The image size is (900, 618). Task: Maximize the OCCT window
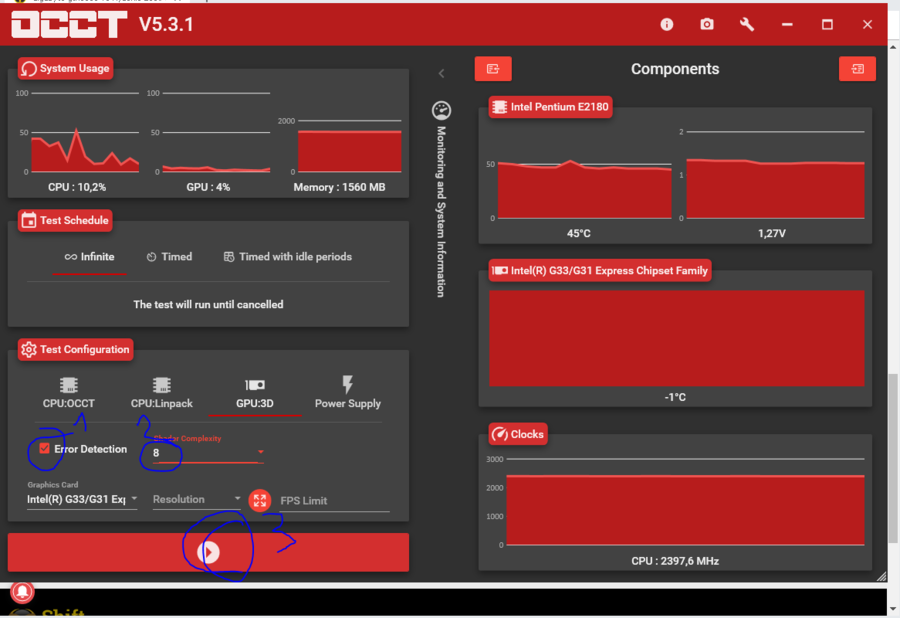point(827,25)
